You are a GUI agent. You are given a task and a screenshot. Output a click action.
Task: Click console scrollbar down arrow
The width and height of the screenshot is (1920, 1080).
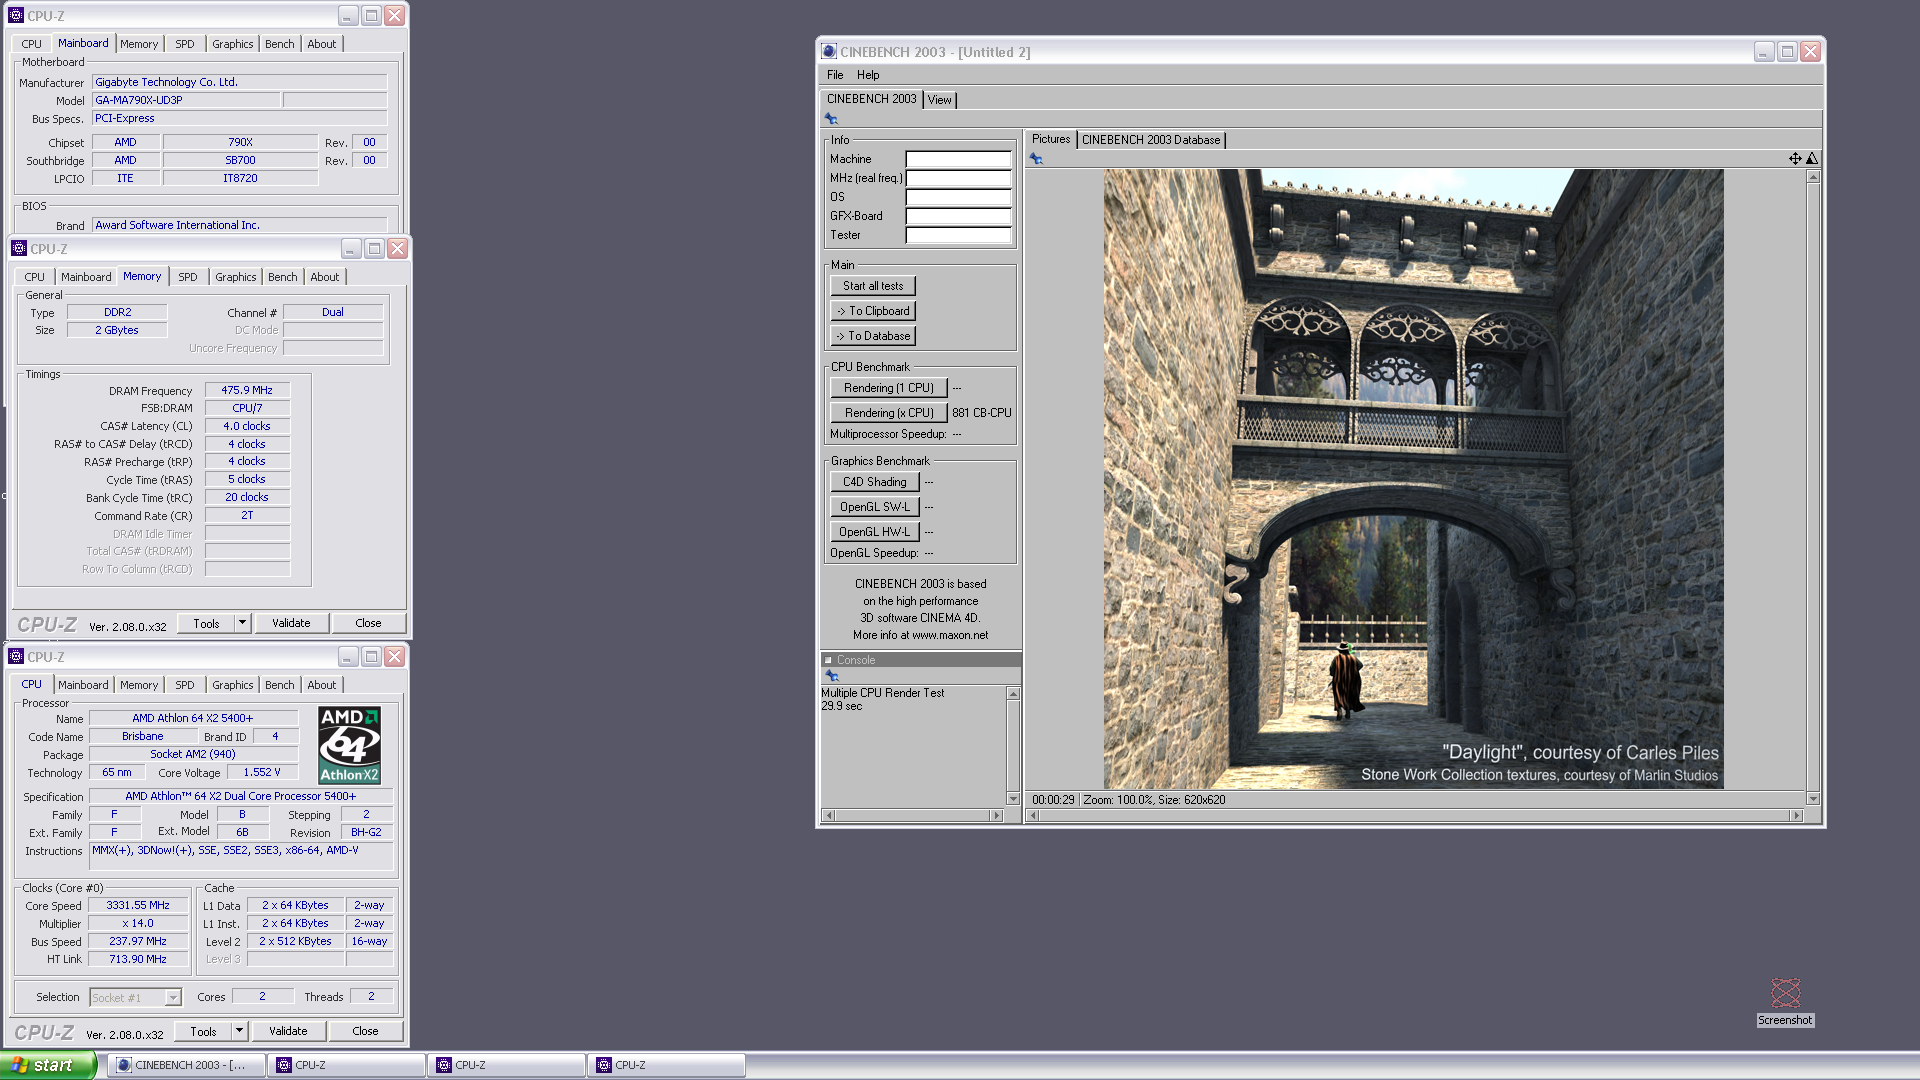pyautogui.click(x=1013, y=799)
